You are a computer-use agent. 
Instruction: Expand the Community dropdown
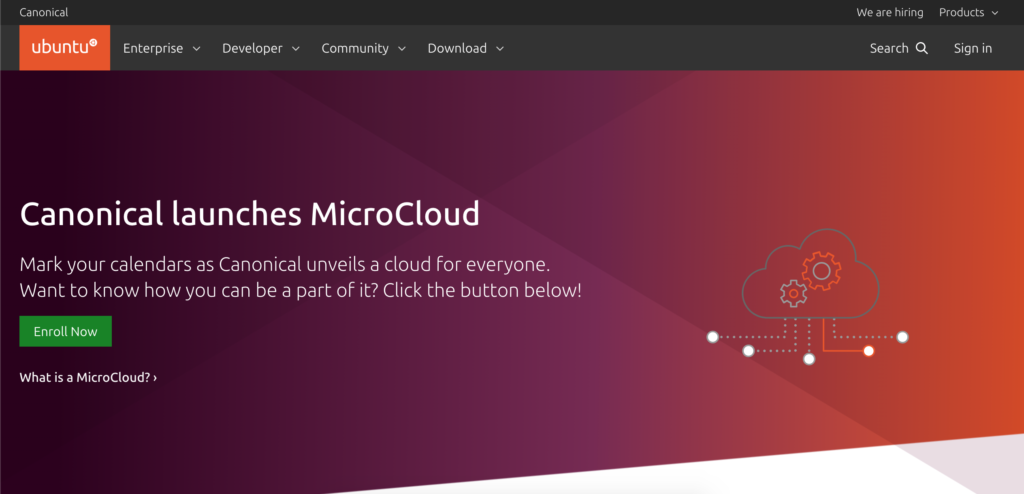point(363,48)
